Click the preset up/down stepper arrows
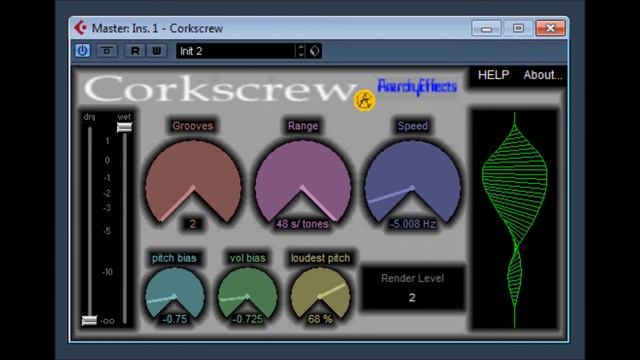640x360 pixels. 301,51
